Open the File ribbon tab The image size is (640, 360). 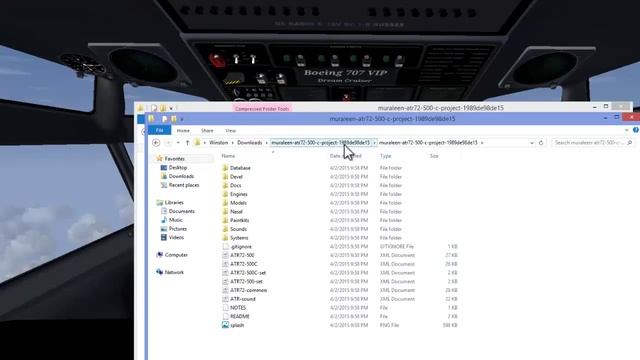(160, 130)
